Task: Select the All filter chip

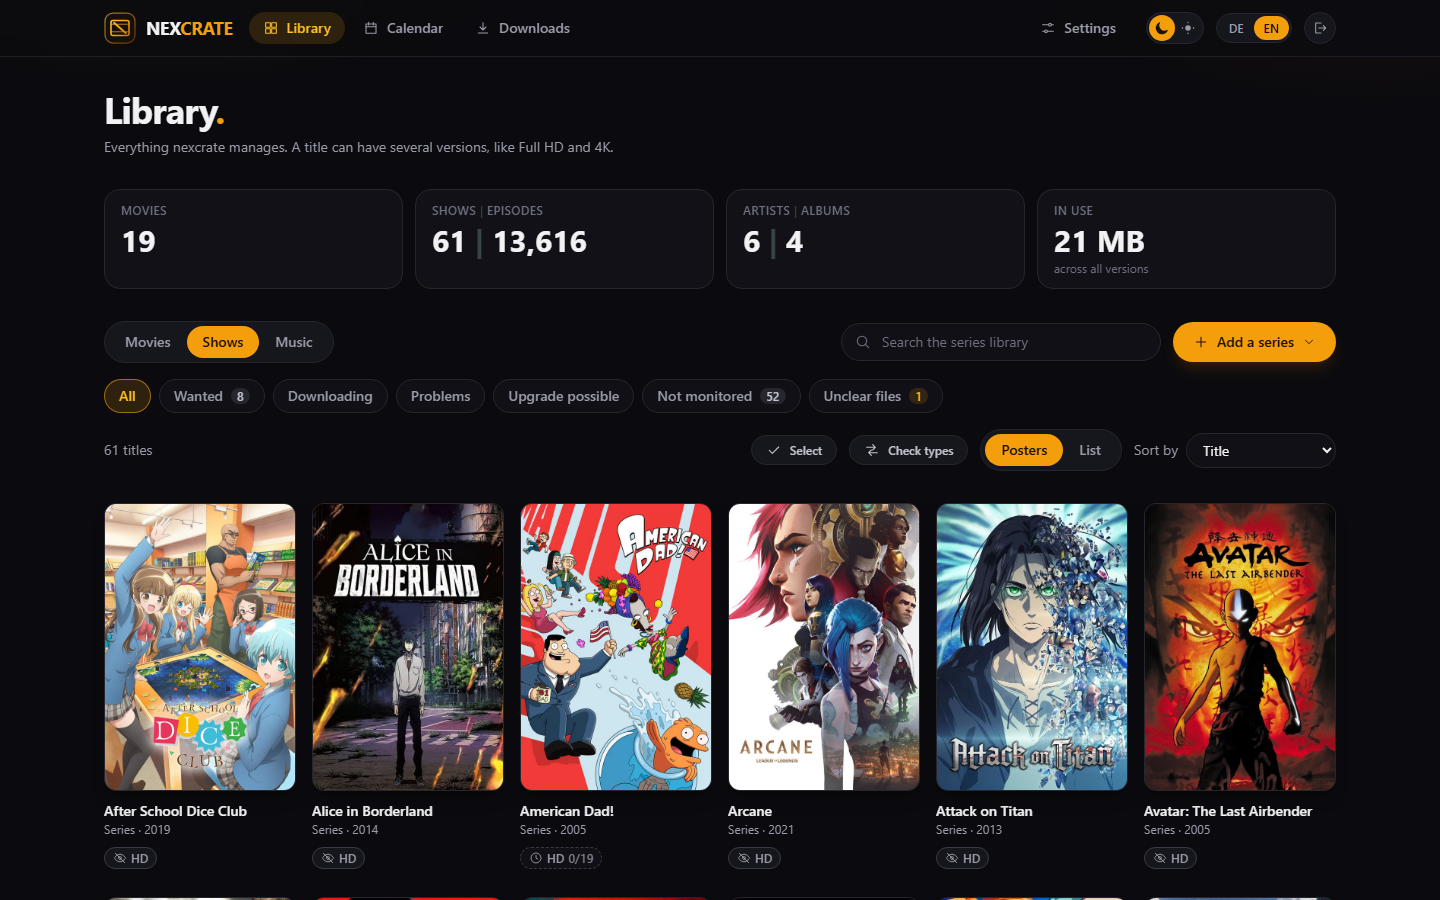Action: [127, 396]
